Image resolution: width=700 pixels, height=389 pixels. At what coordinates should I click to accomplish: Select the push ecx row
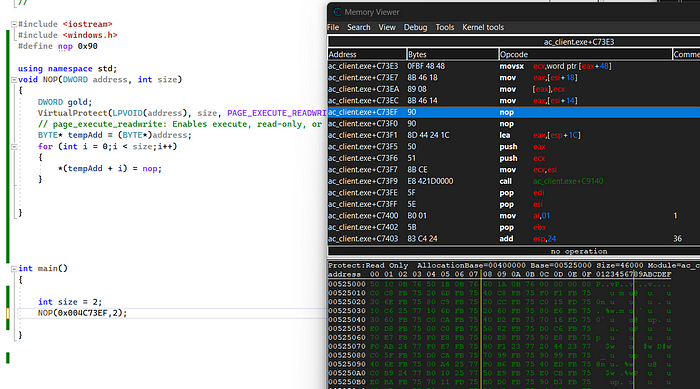tap(514, 158)
